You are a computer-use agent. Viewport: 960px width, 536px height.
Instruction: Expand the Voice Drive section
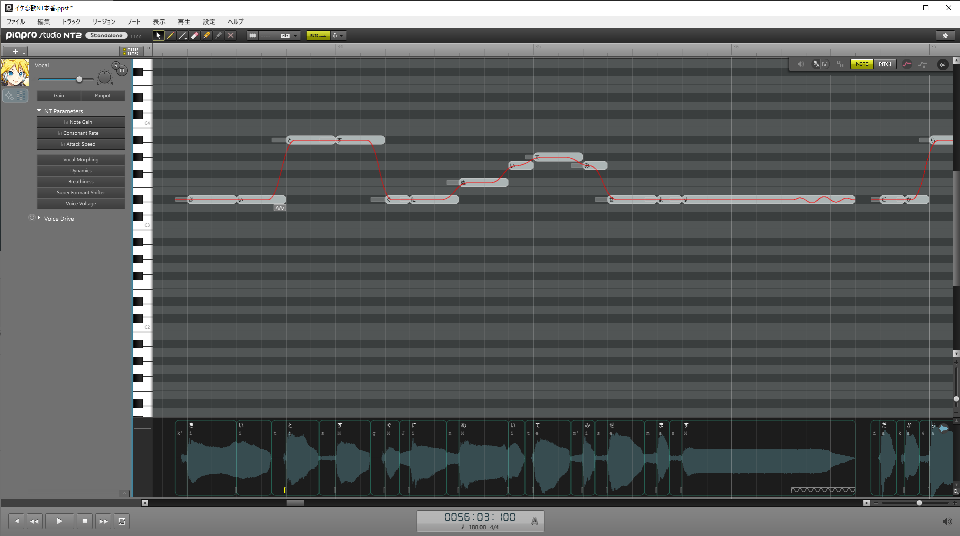40,217
